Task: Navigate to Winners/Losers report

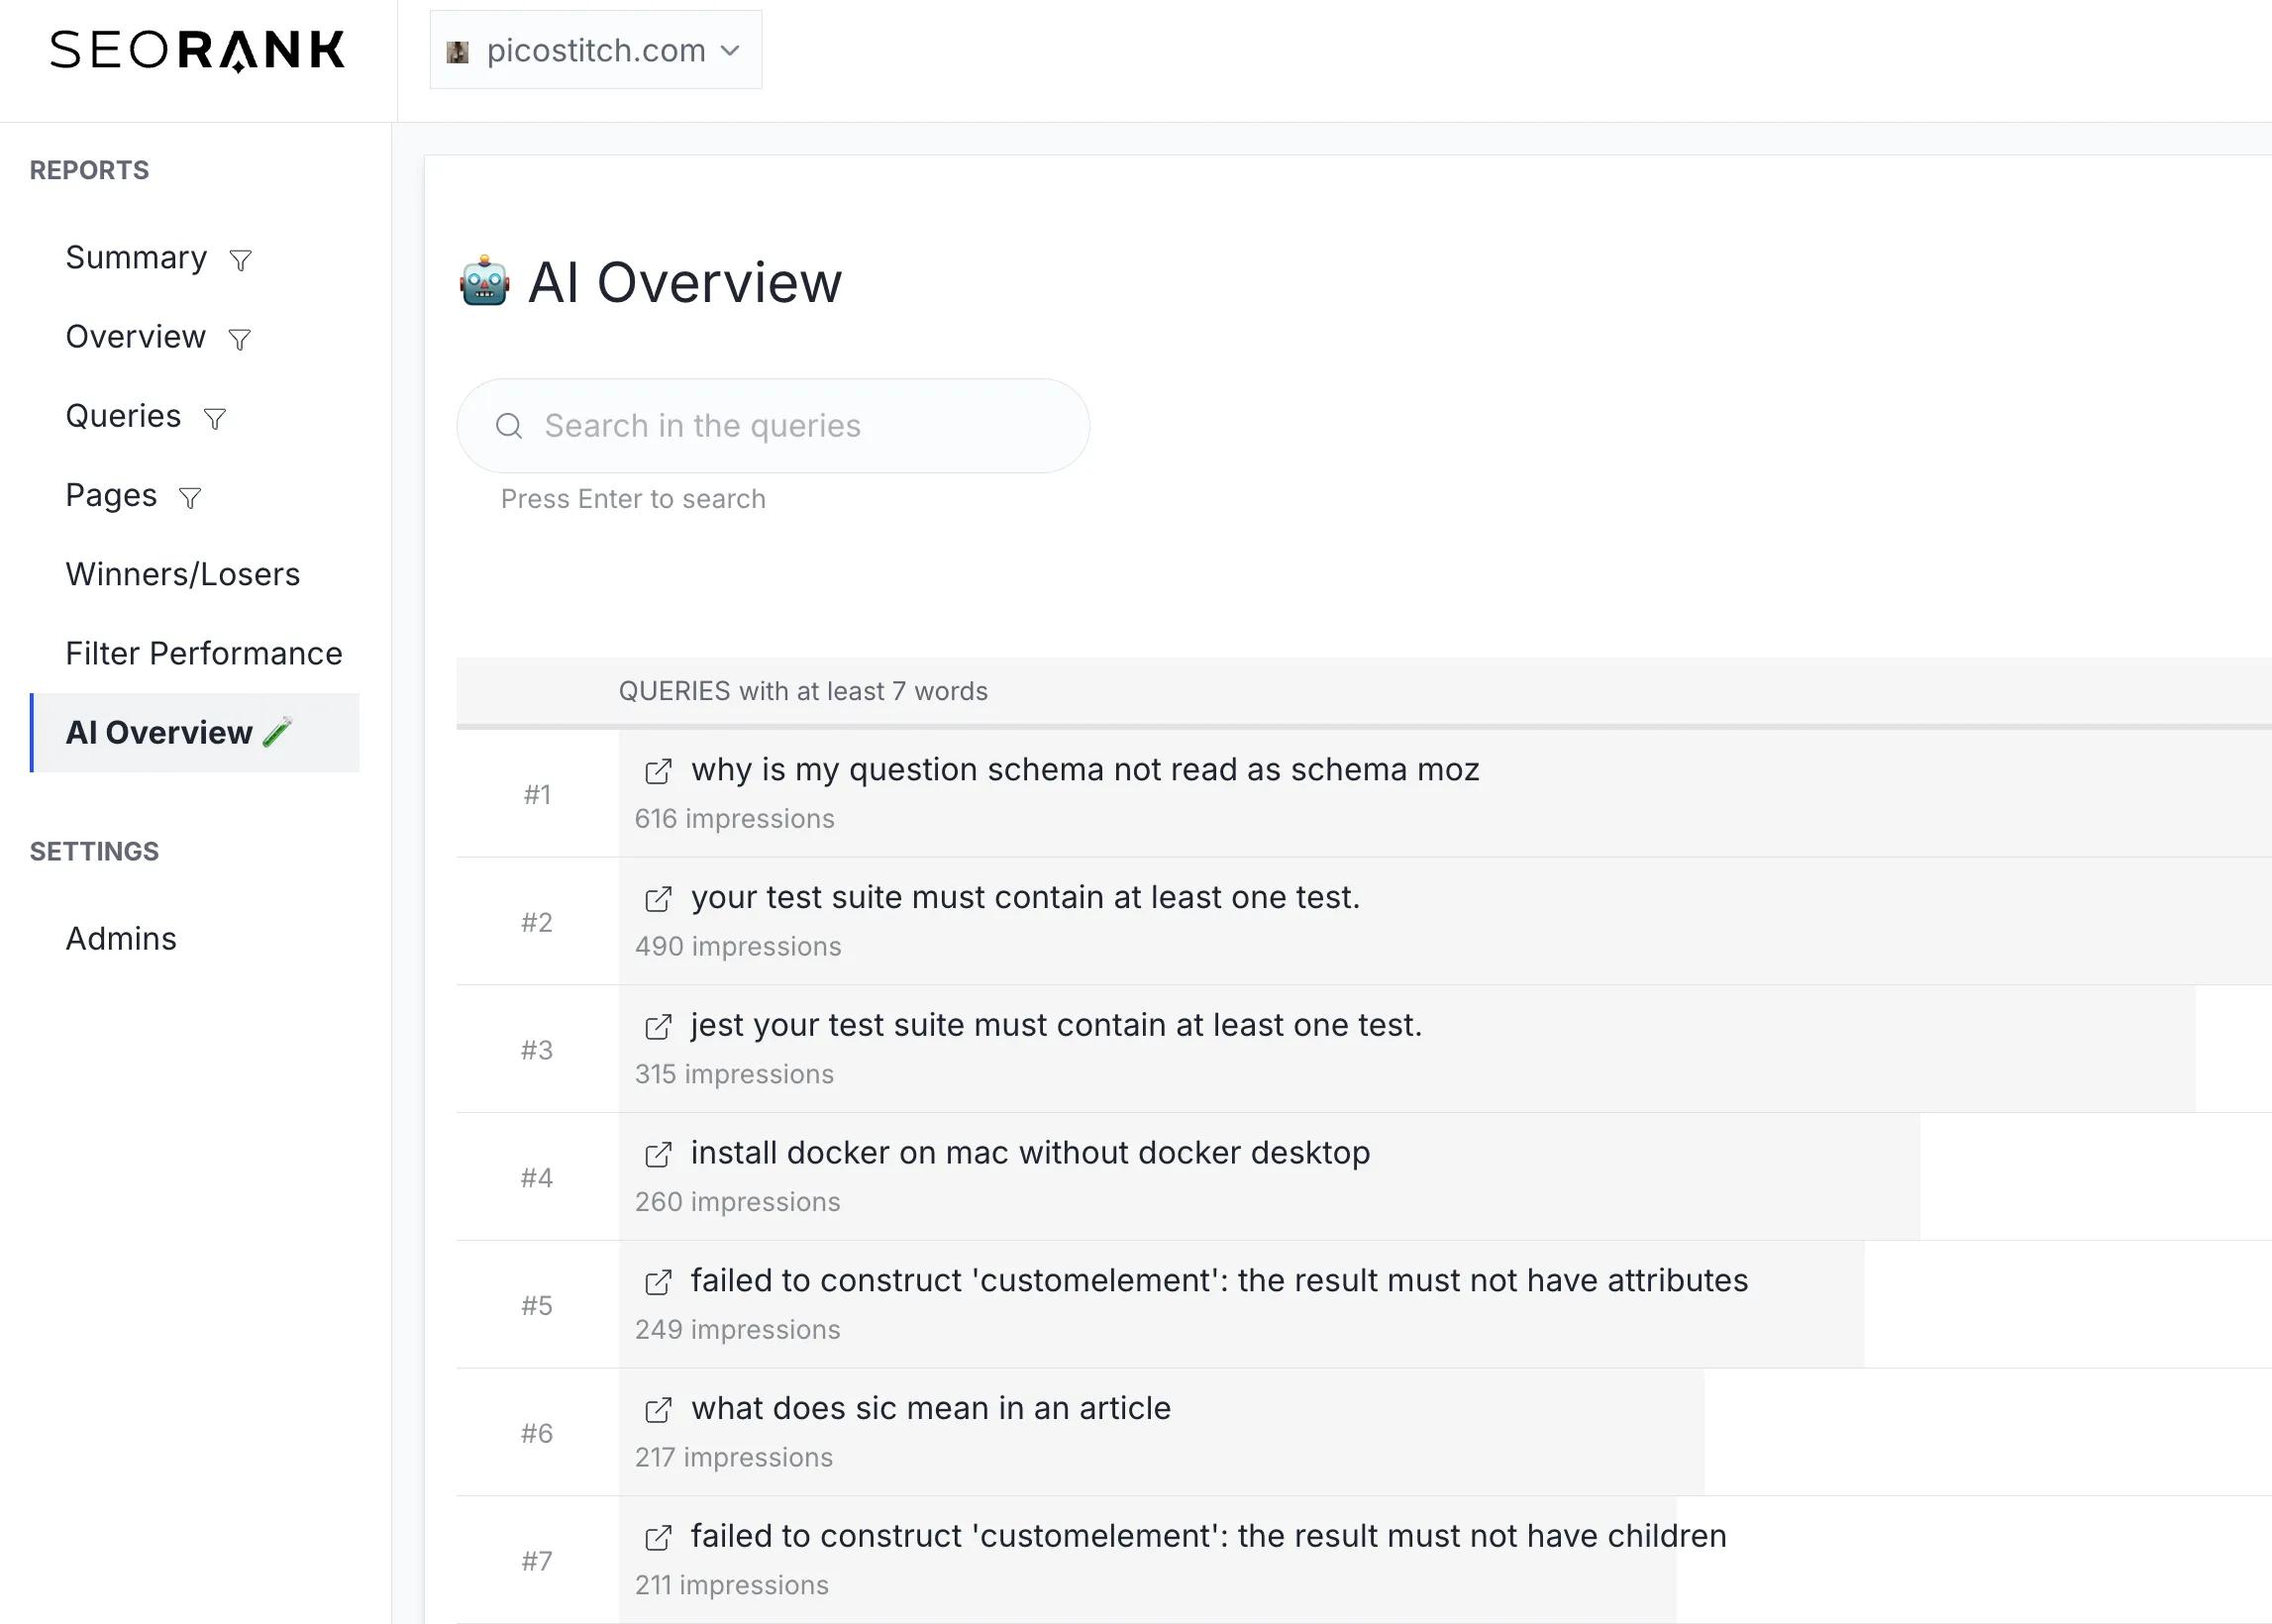Action: click(x=183, y=575)
